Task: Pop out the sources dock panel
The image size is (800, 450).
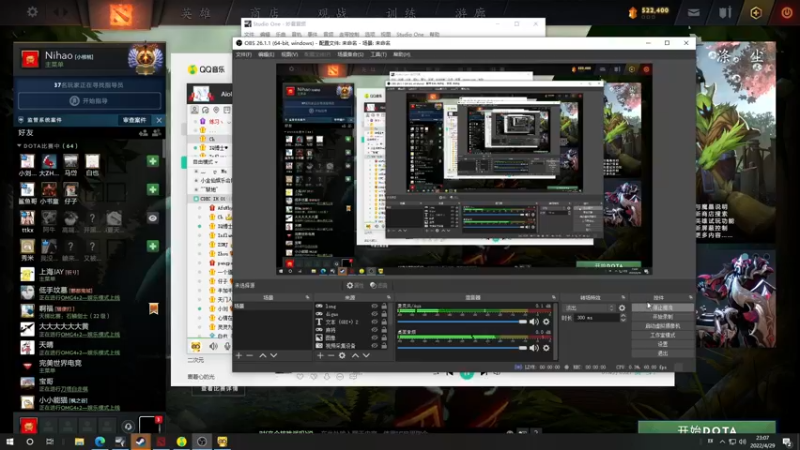Action: [x=389, y=297]
